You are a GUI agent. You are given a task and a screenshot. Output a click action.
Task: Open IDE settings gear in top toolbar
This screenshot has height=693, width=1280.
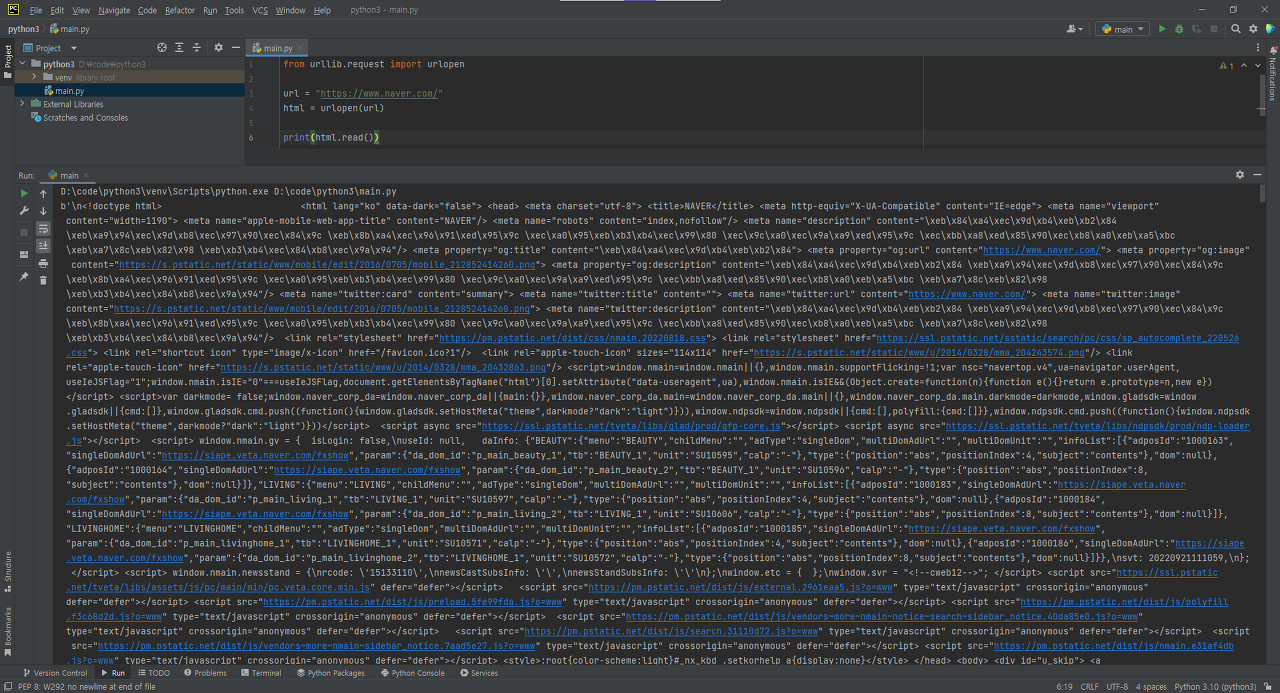point(1254,29)
